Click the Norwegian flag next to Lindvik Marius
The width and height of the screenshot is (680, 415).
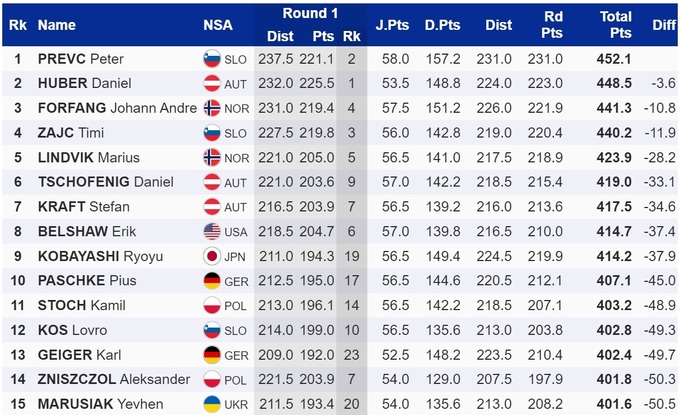point(211,157)
